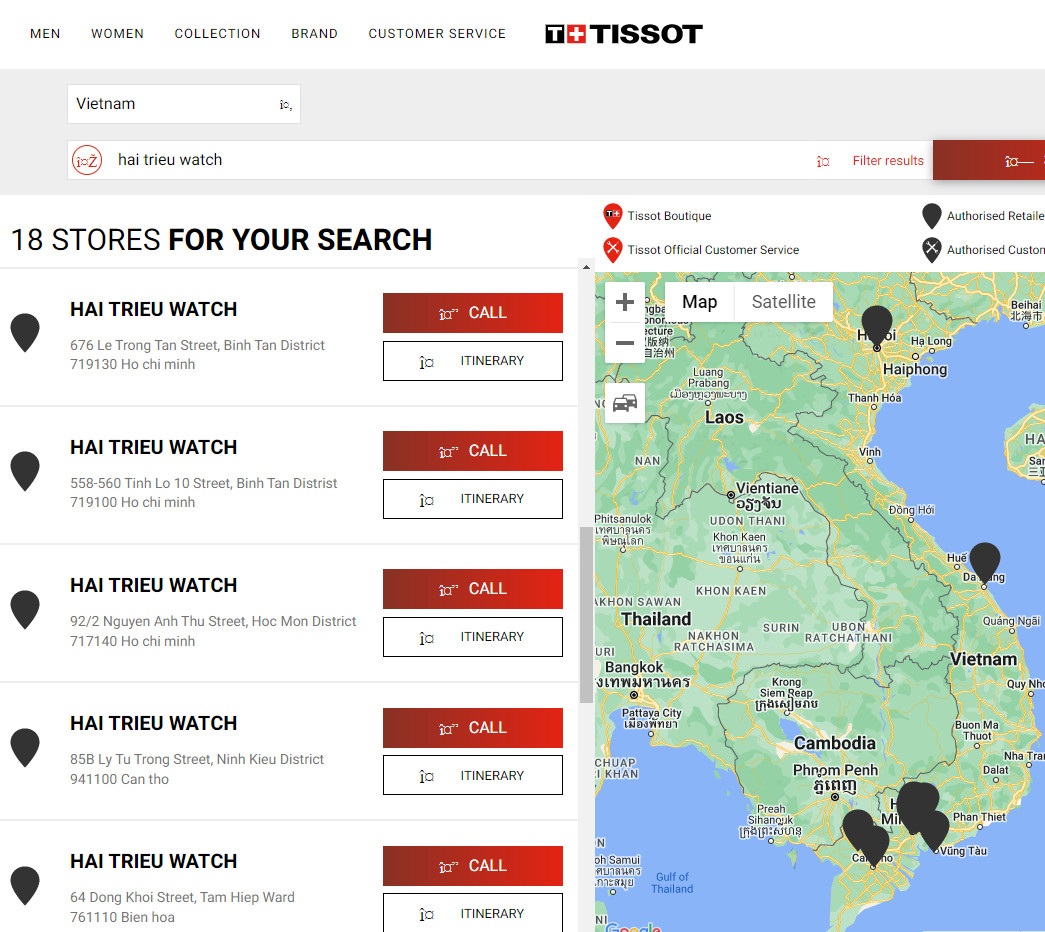Click Filter results link
The height and width of the screenshot is (932, 1045).
coord(888,161)
